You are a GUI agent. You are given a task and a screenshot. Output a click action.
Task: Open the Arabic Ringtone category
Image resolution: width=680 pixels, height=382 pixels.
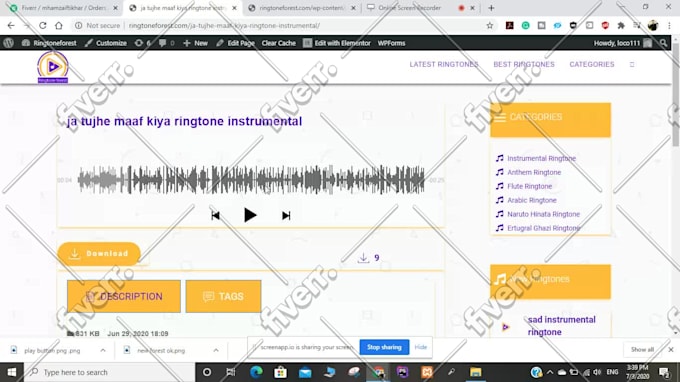tap(532, 200)
